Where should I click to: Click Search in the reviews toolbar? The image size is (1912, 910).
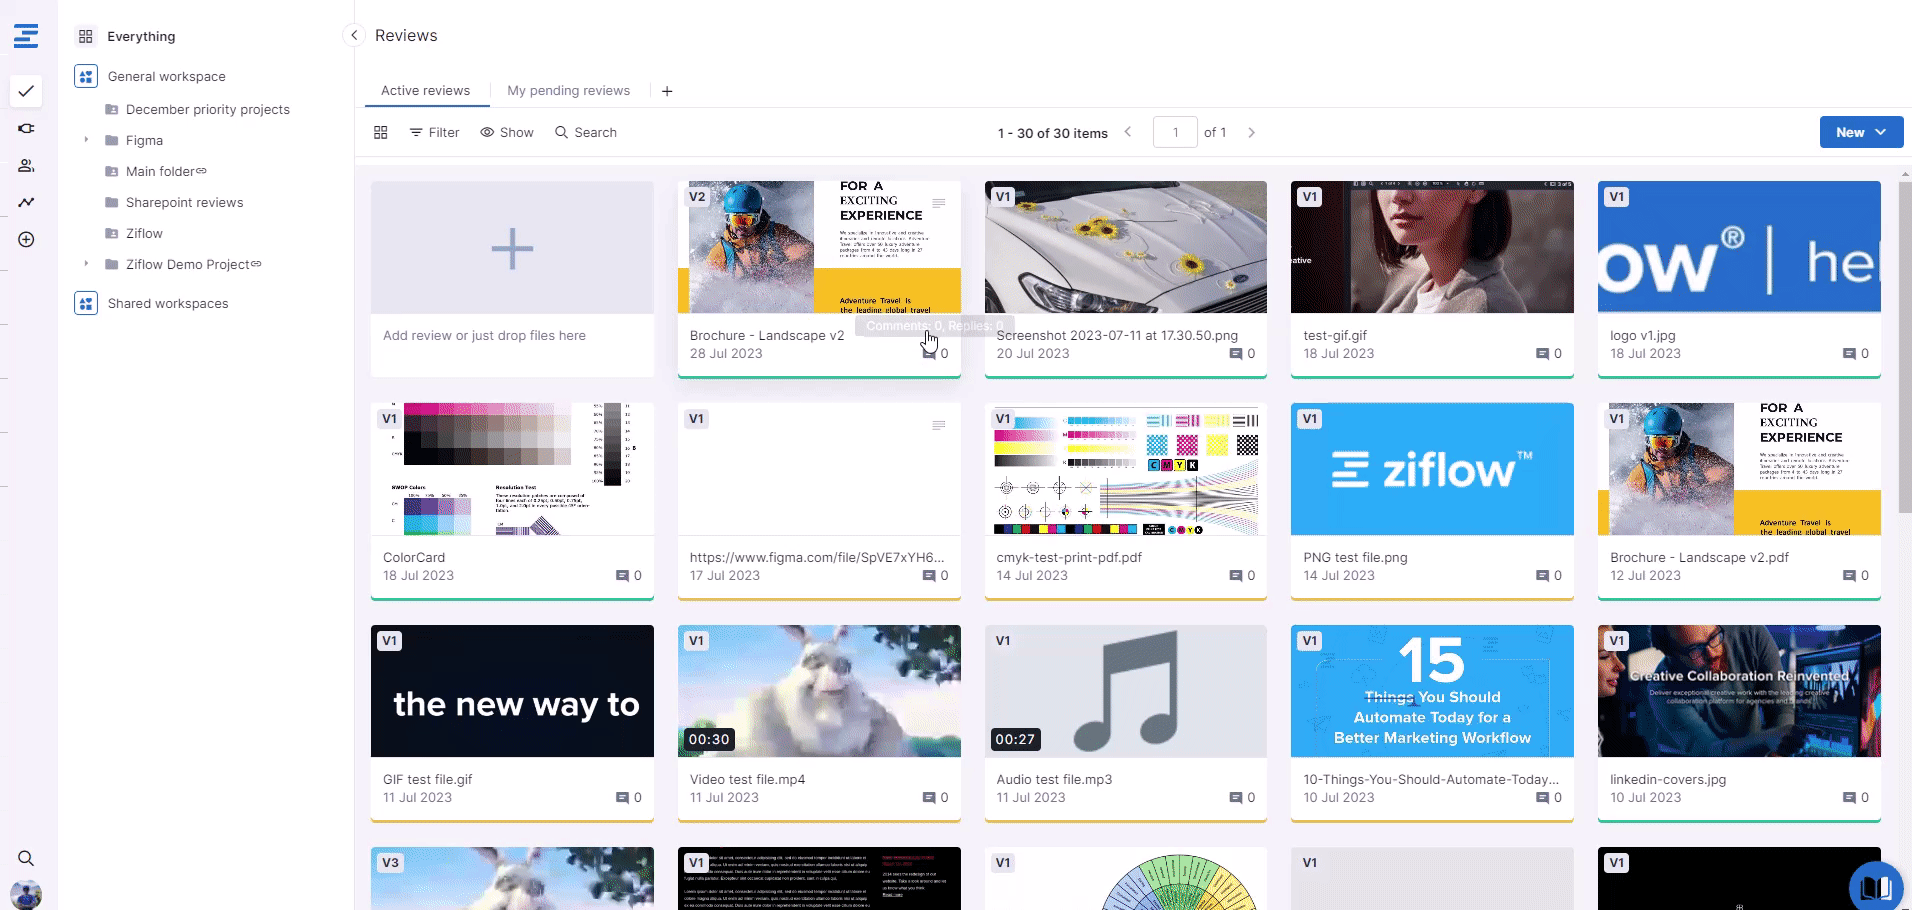tap(586, 133)
